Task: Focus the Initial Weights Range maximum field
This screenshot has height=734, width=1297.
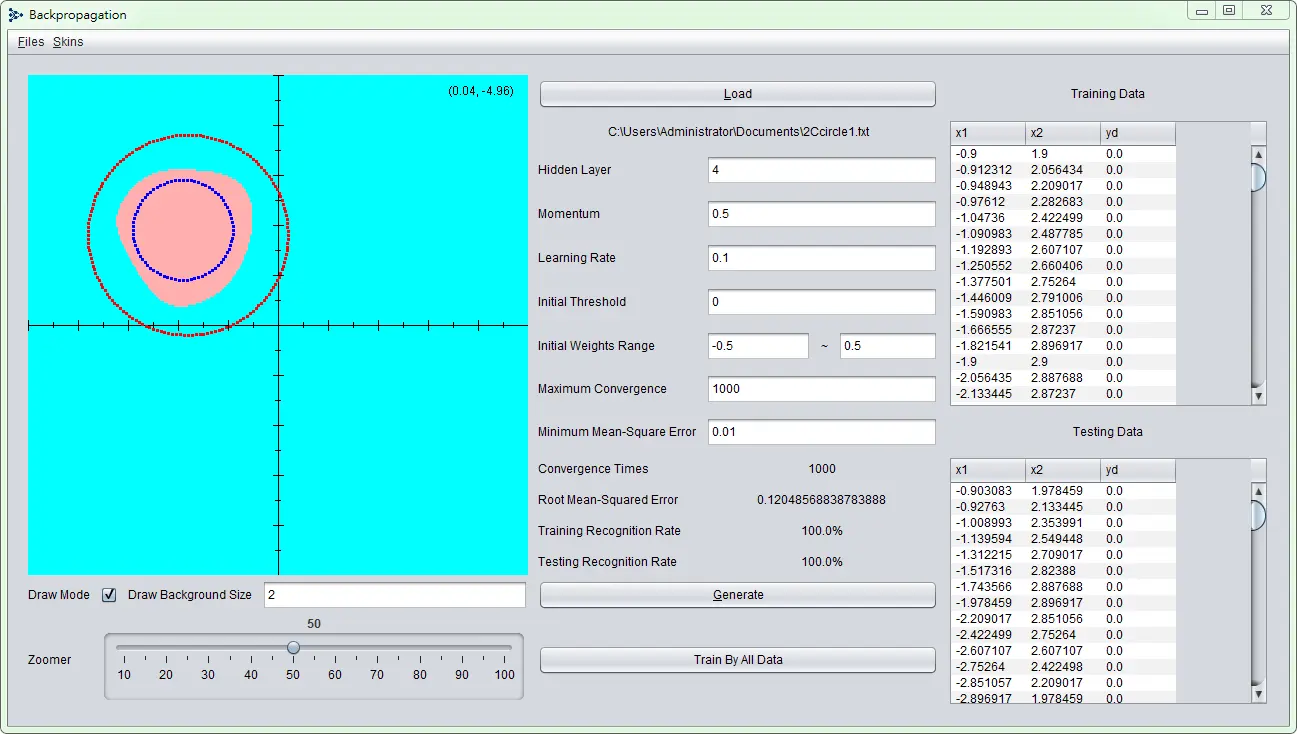Action: pyautogui.click(x=888, y=346)
